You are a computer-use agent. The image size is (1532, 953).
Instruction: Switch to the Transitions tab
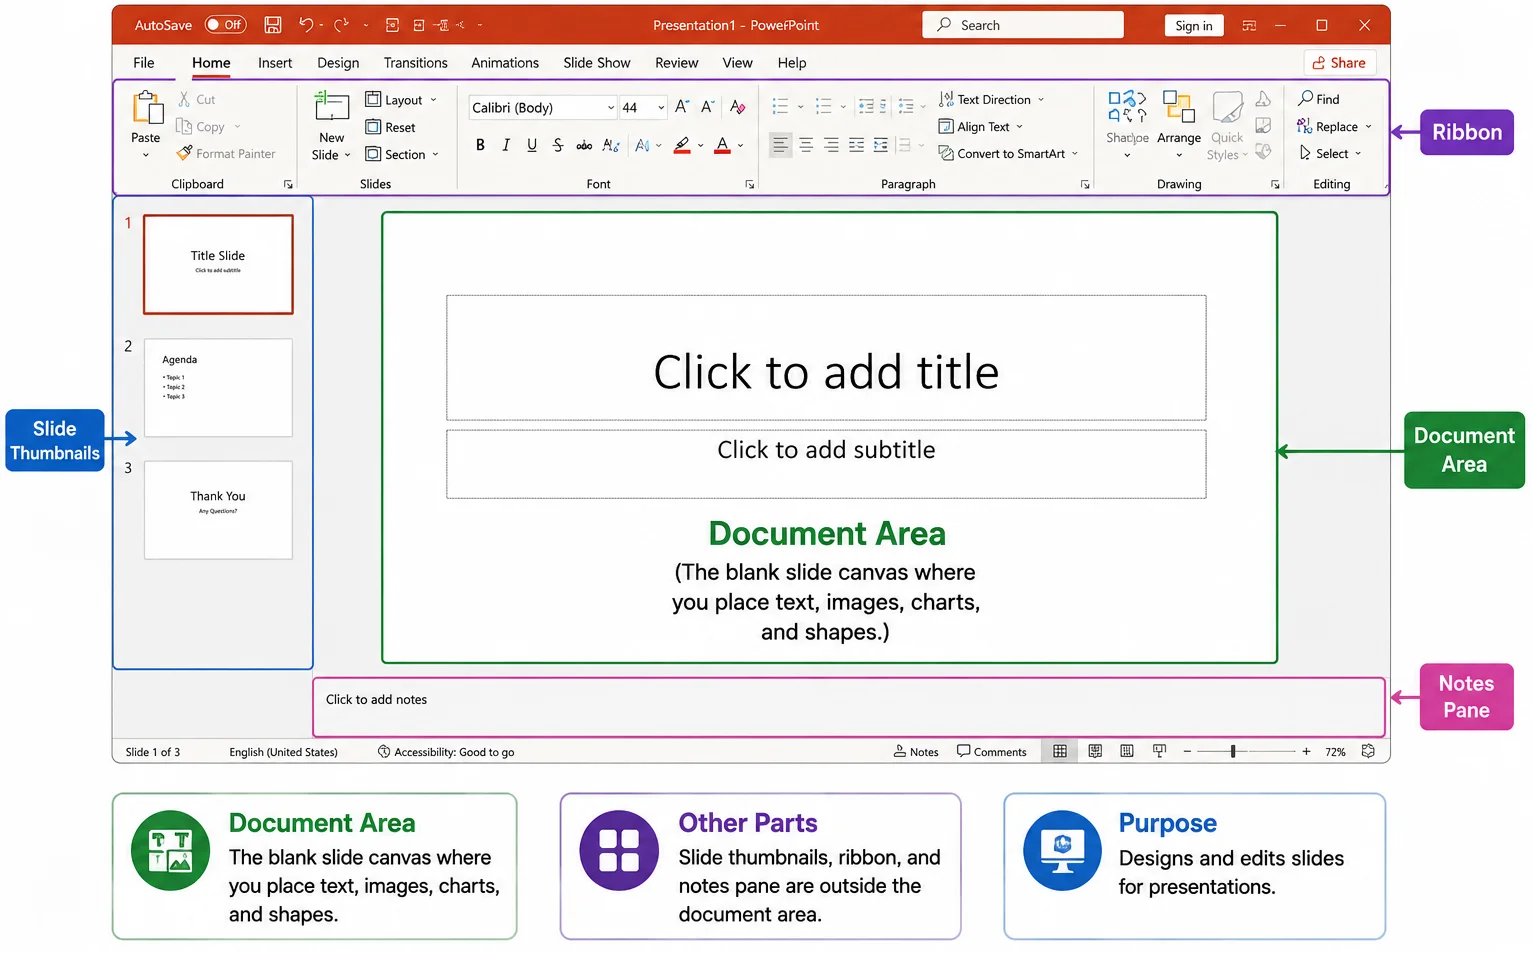coord(416,63)
